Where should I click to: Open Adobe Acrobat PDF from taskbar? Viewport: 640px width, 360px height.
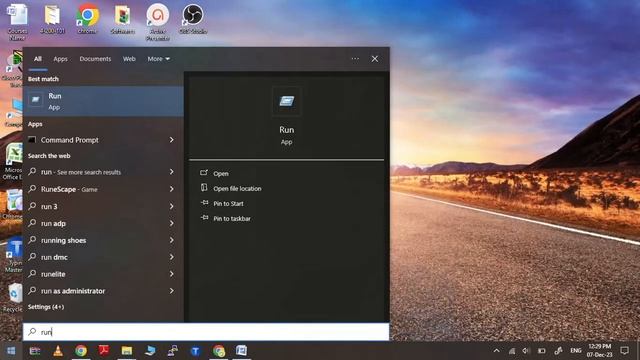click(x=104, y=351)
